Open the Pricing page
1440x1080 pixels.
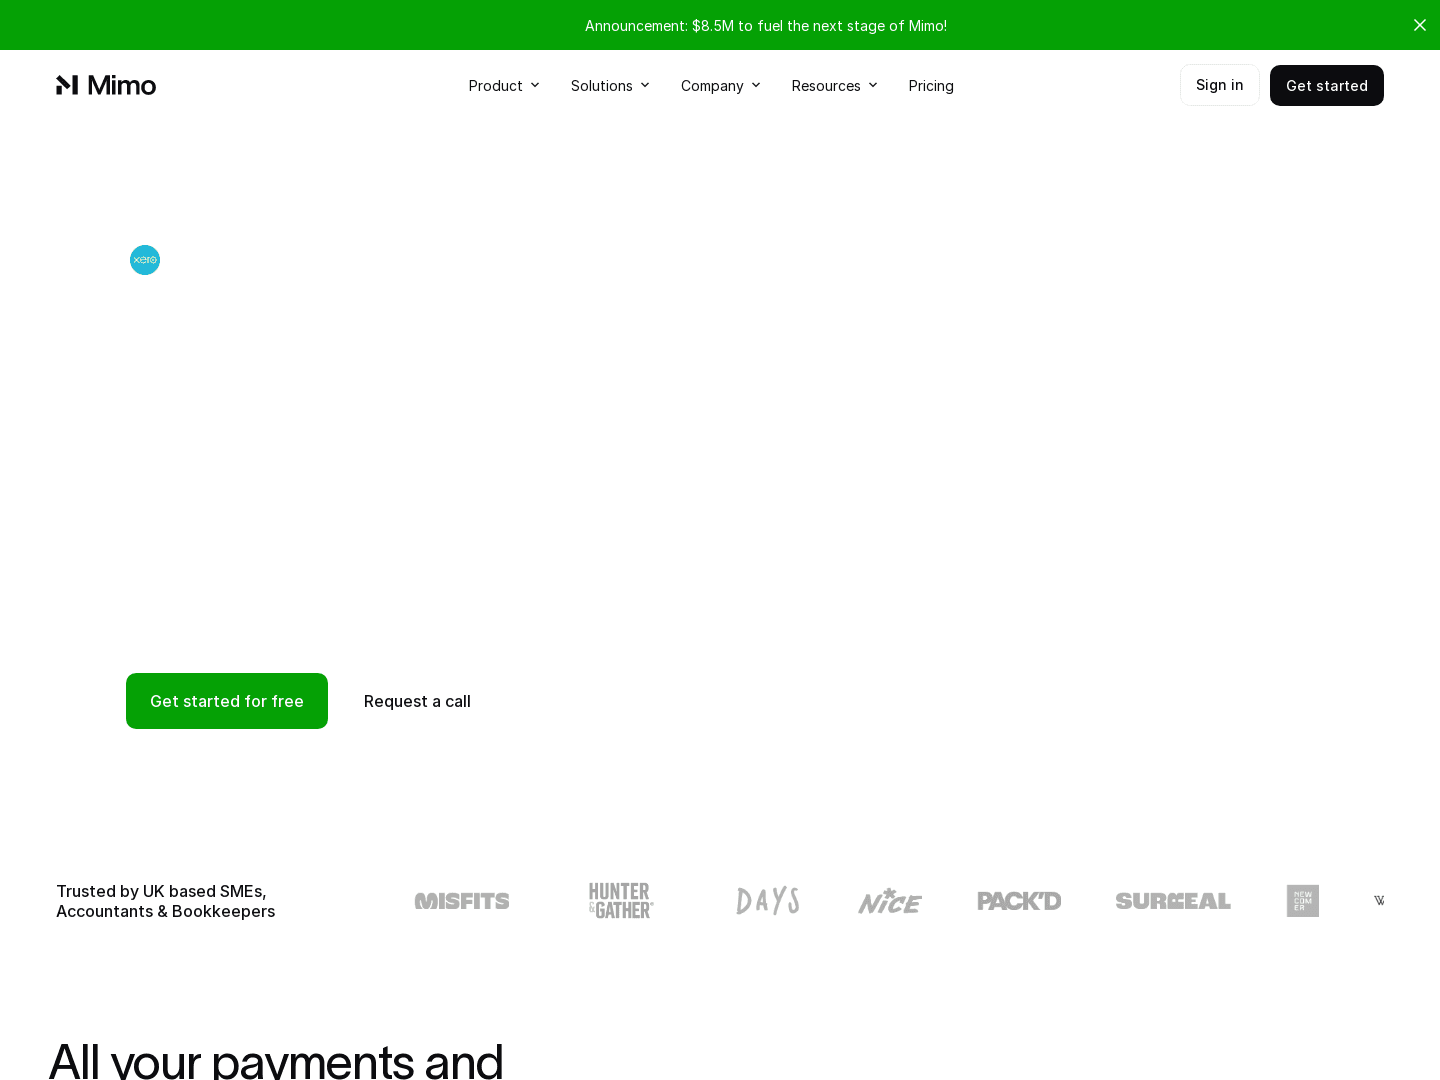click(931, 85)
